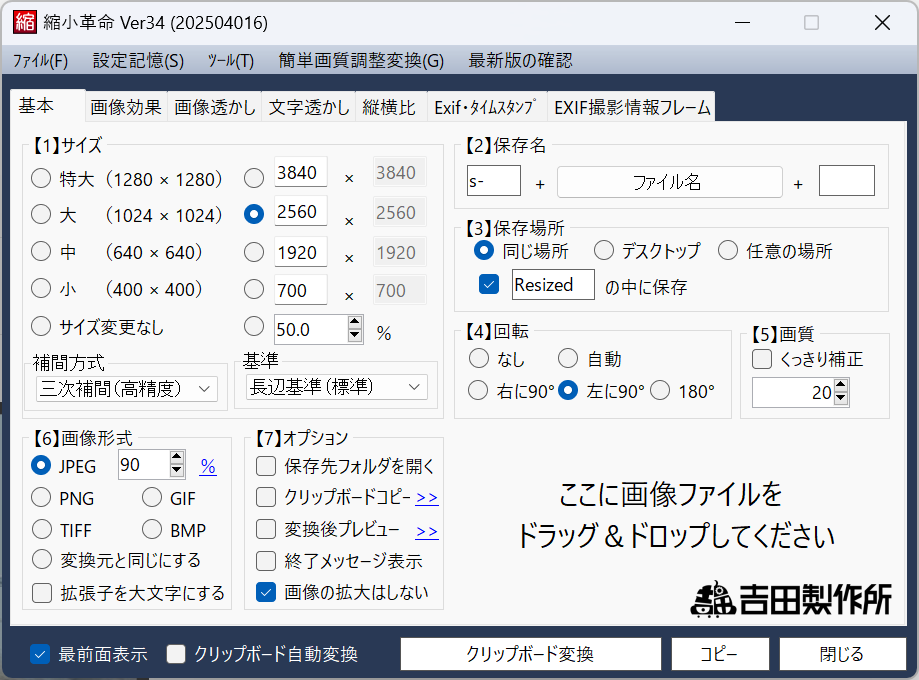Select the PNG image format
The height and width of the screenshot is (680, 919).
pos(42,498)
